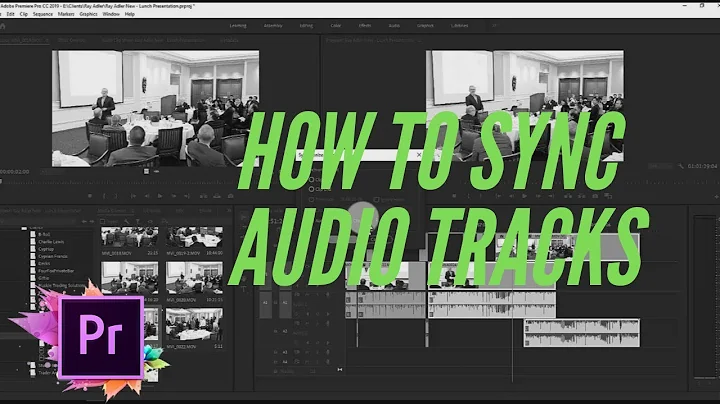Open the Window menu

point(111,14)
